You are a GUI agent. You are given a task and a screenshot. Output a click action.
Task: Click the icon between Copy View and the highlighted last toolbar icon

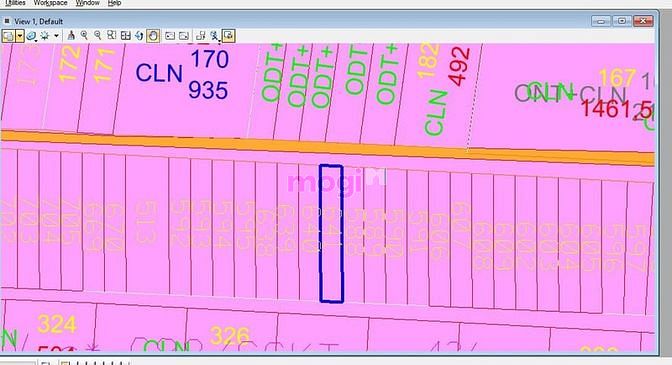[215, 36]
